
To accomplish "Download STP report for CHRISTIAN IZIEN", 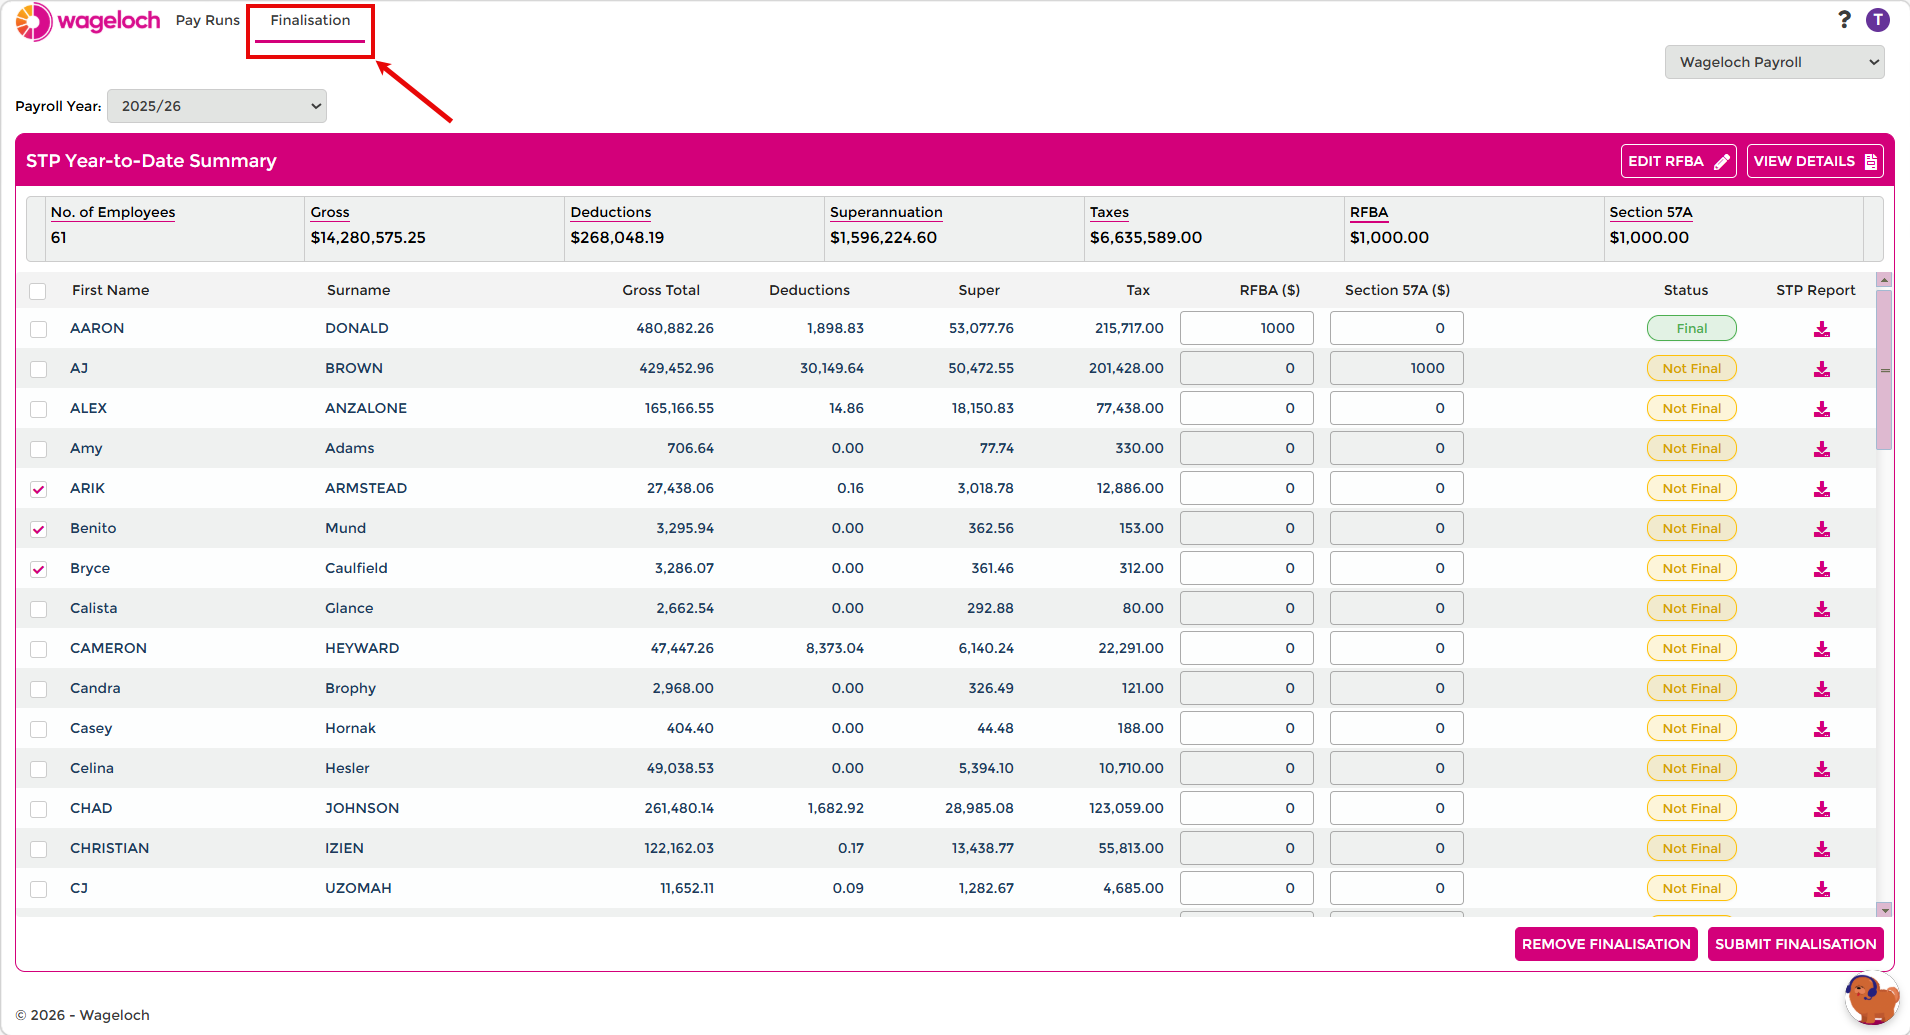I will [x=1822, y=849].
